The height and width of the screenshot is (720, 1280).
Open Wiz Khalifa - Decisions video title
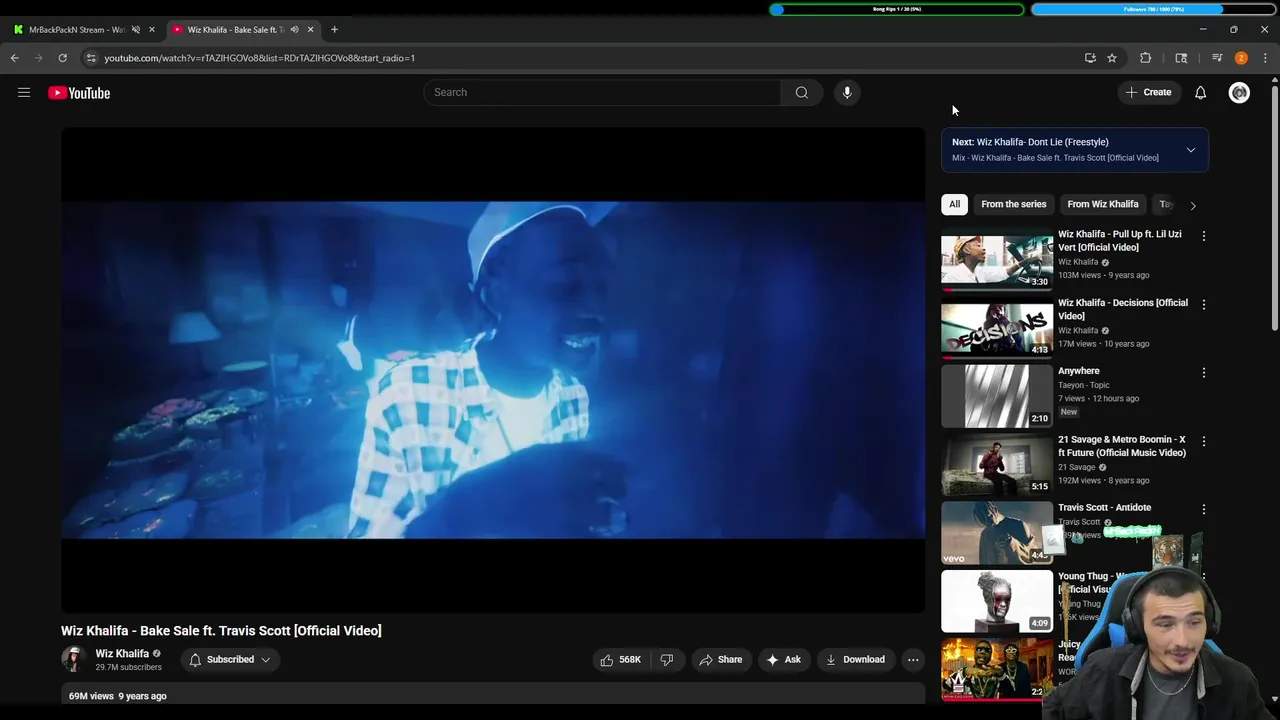[1123, 309]
